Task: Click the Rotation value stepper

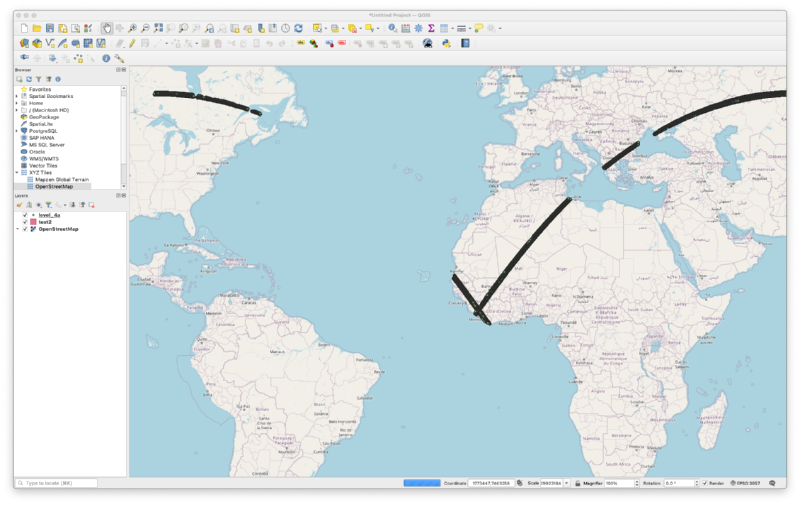Action: [x=696, y=483]
